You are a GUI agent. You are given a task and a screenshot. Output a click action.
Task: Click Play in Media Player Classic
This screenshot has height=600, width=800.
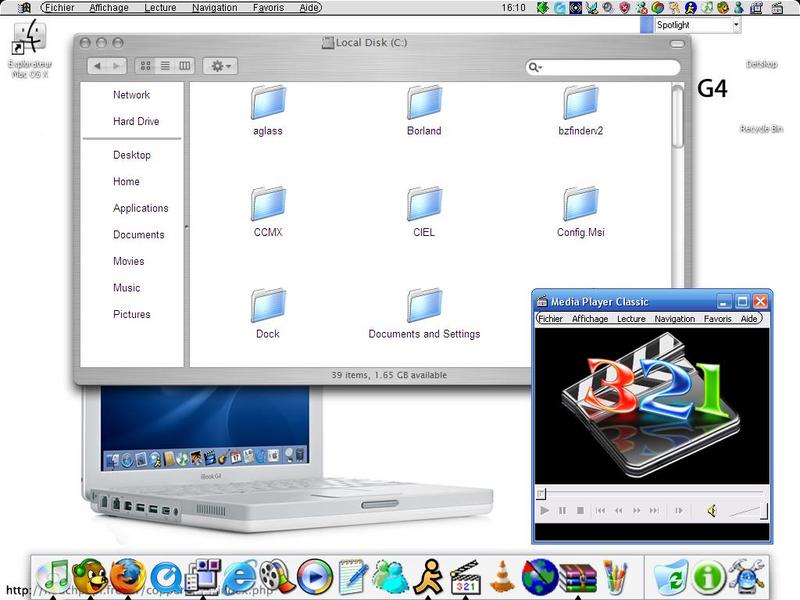544,510
